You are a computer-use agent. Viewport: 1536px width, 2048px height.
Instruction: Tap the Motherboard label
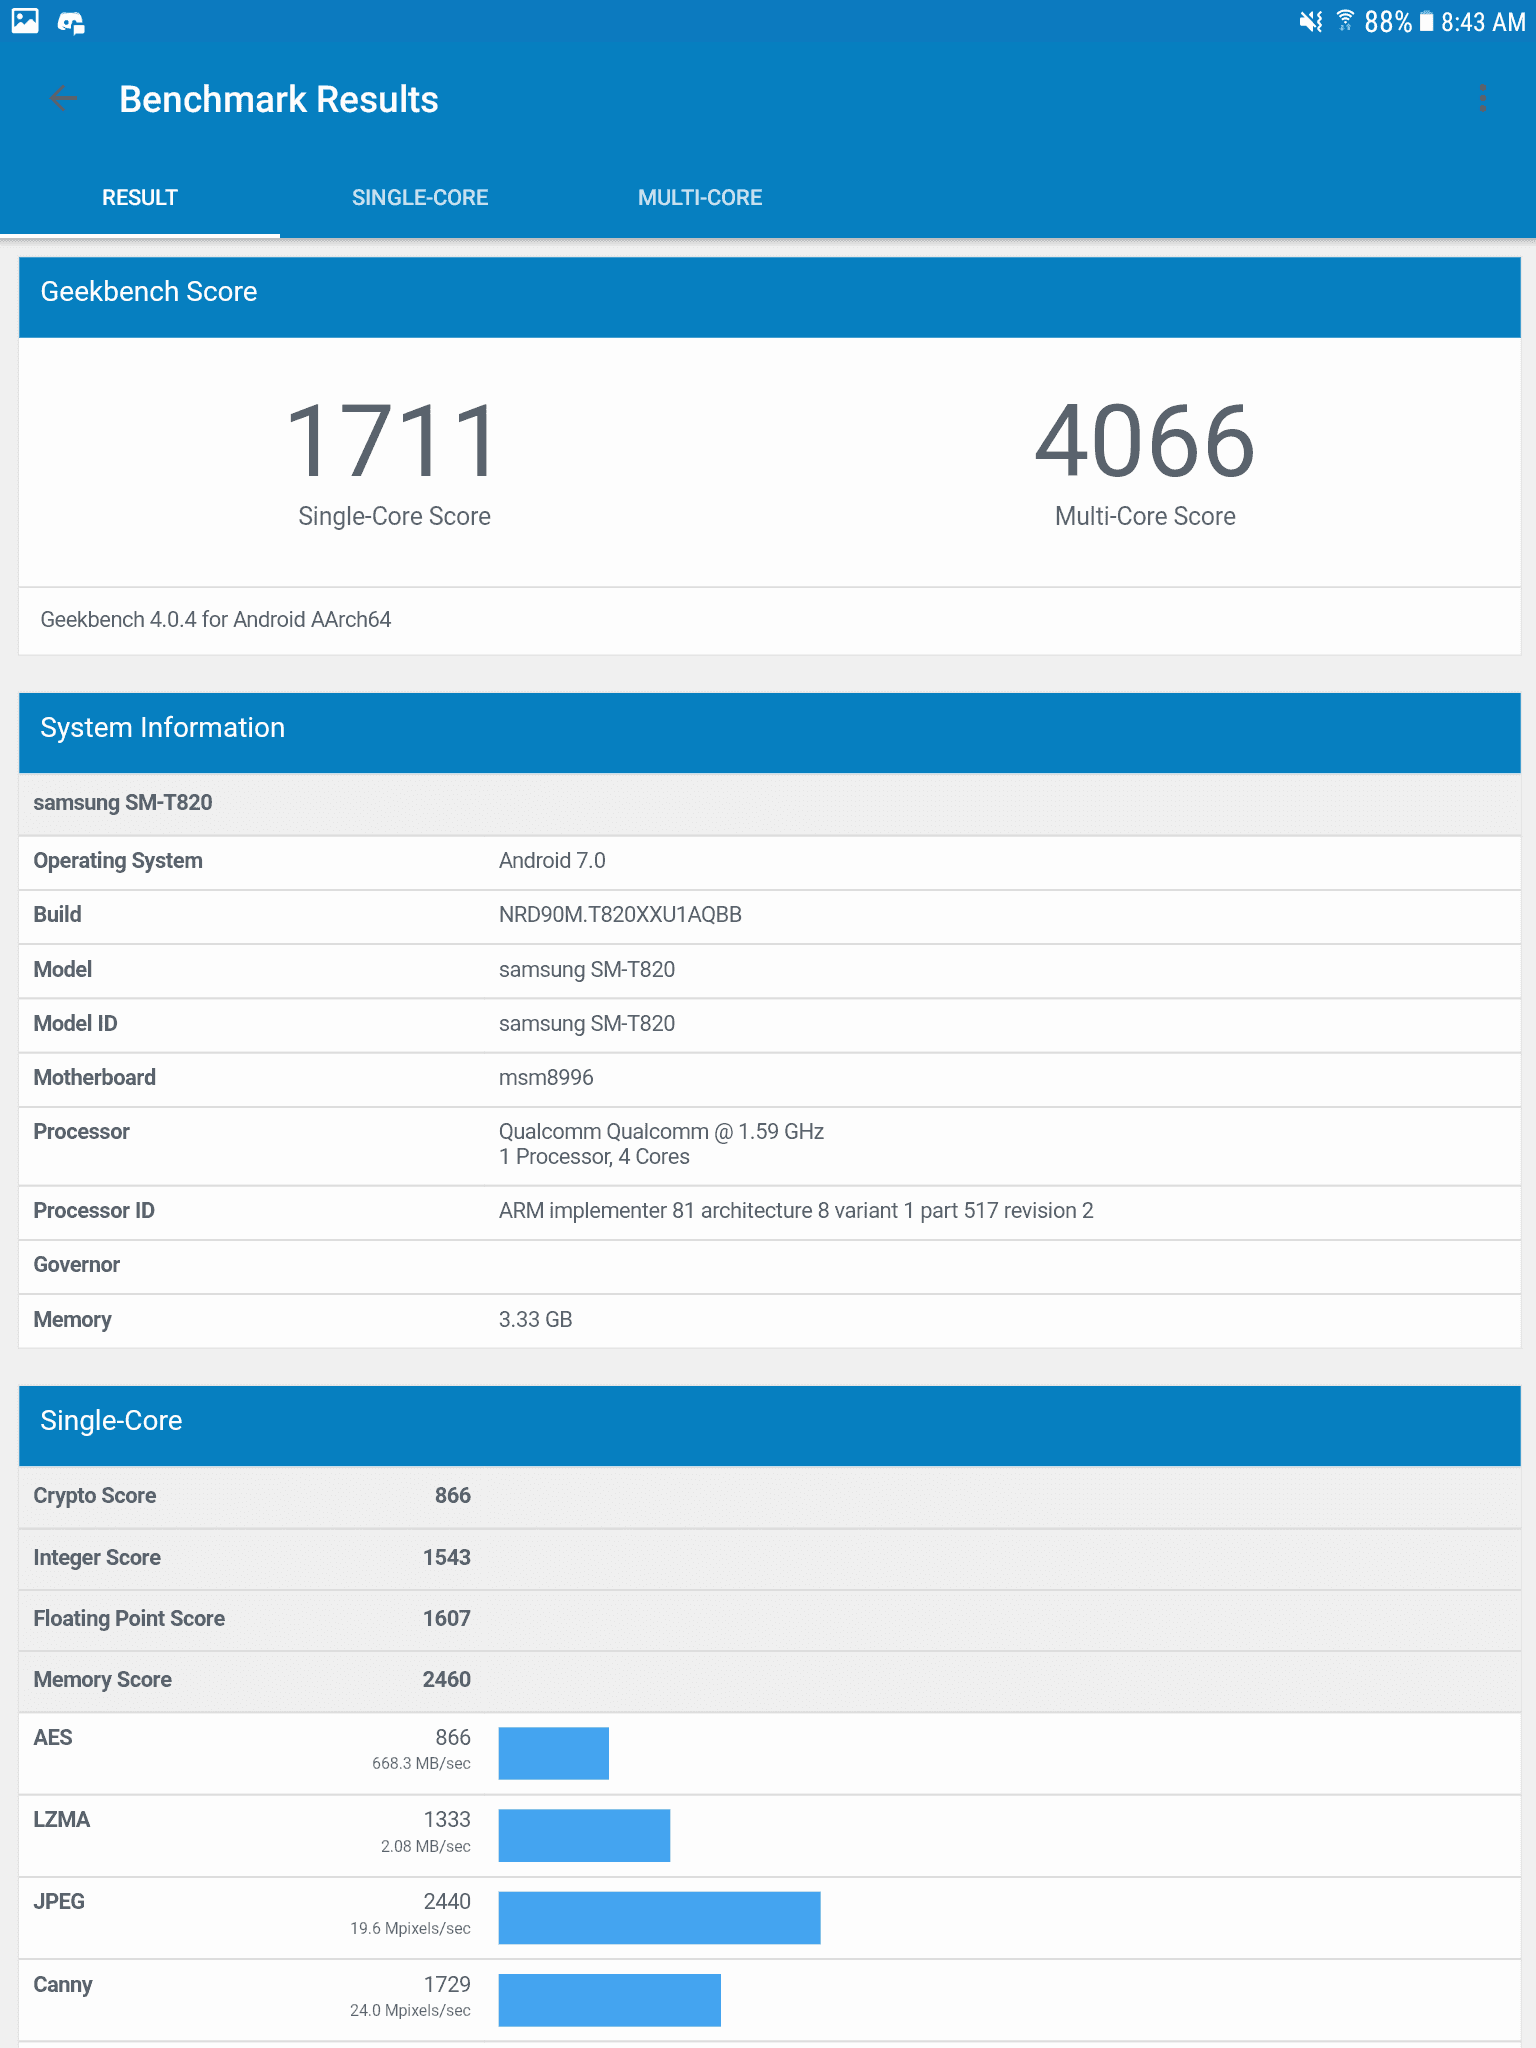(95, 1078)
